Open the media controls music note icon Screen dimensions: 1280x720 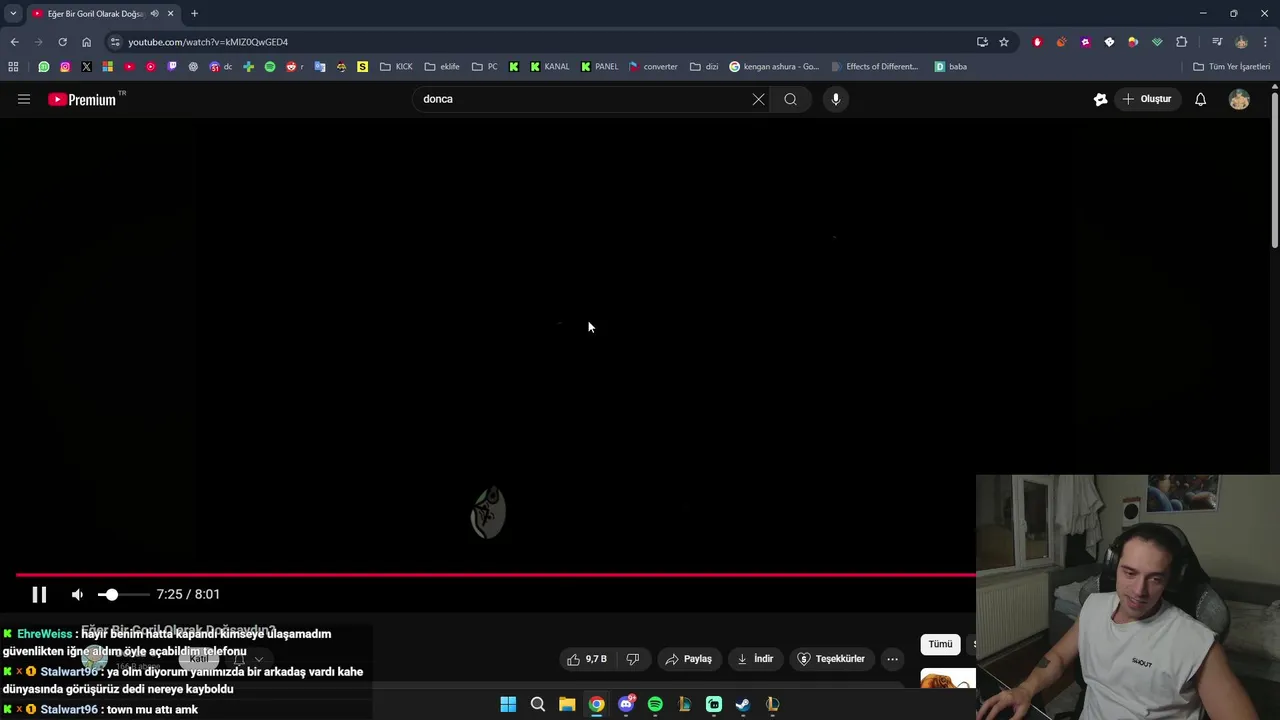point(1217,42)
